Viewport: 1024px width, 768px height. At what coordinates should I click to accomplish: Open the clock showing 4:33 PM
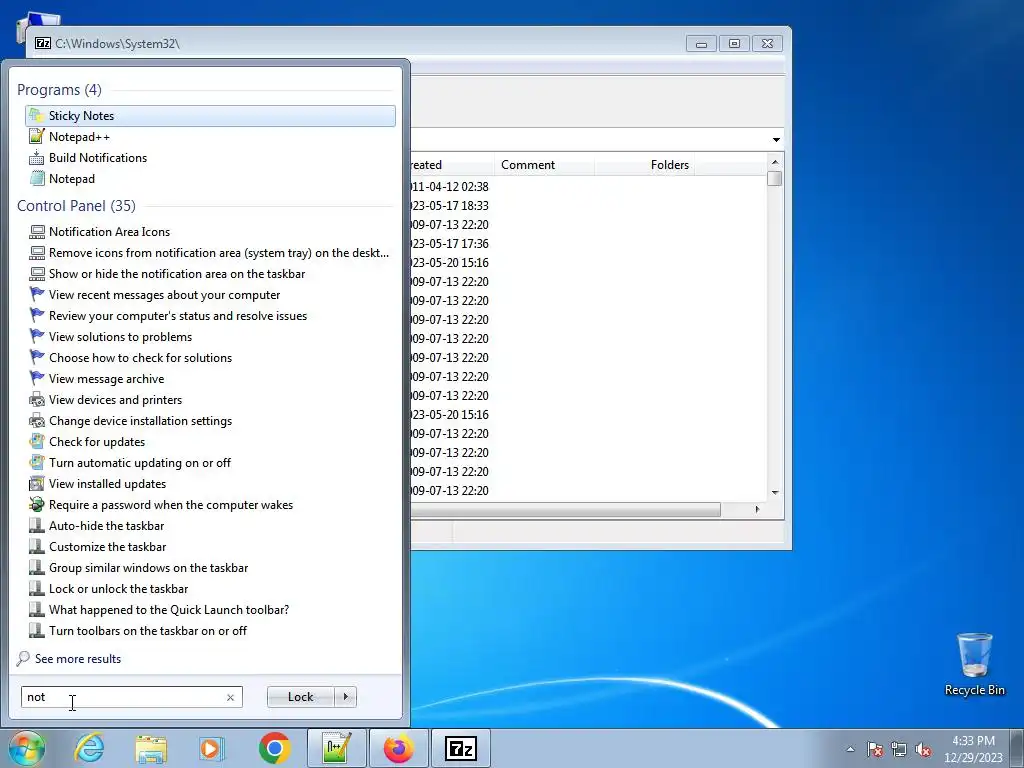click(x=973, y=749)
